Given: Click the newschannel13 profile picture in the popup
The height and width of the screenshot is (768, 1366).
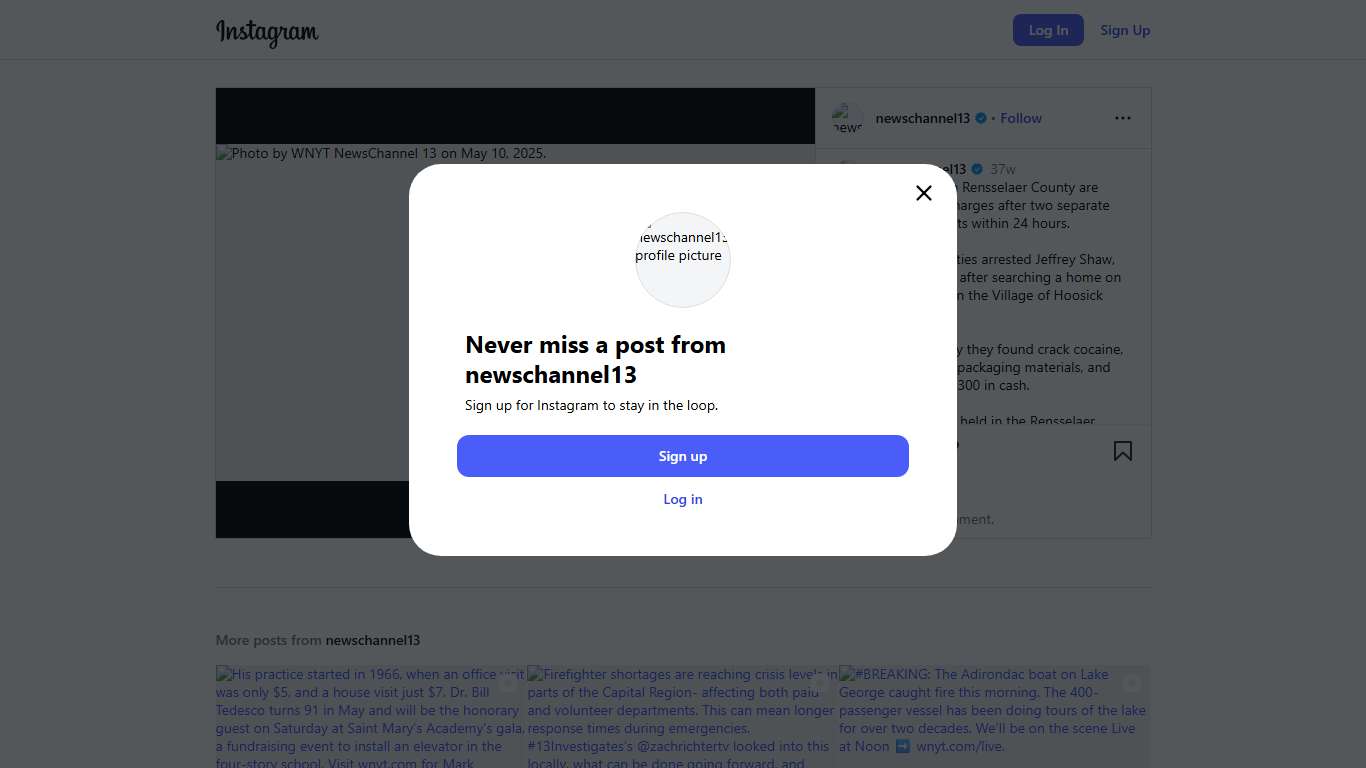Looking at the screenshot, I should pyautogui.click(x=683, y=259).
